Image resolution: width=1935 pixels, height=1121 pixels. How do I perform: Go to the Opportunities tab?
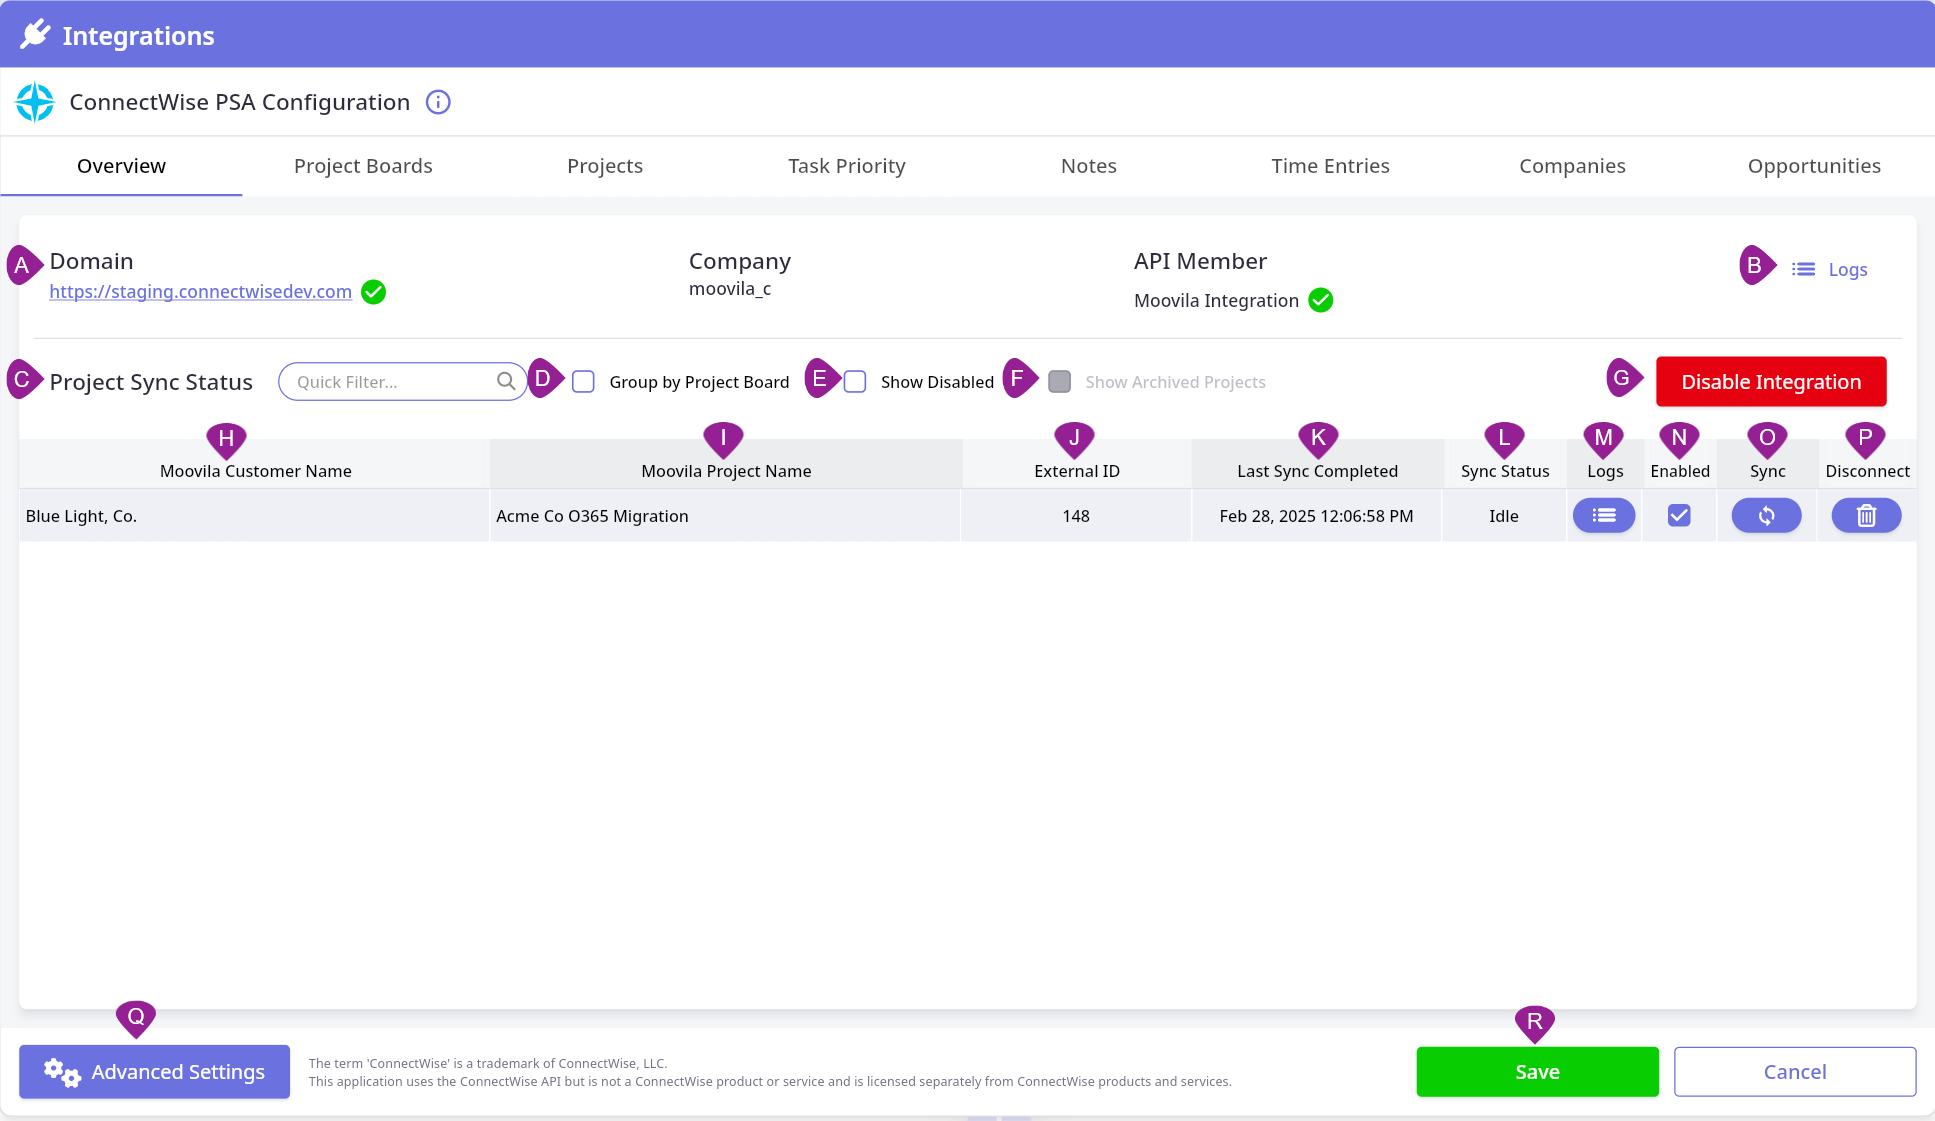[1814, 166]
